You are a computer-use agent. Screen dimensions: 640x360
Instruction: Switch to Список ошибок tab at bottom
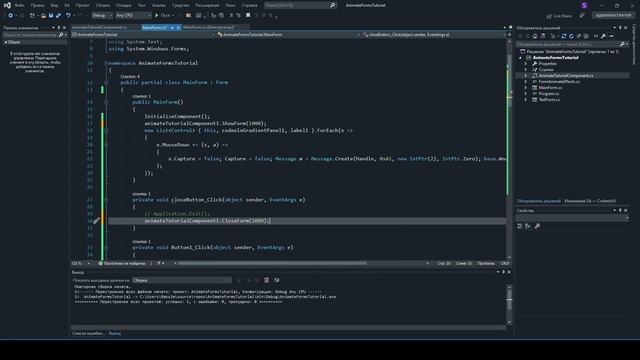pos(87,333)
